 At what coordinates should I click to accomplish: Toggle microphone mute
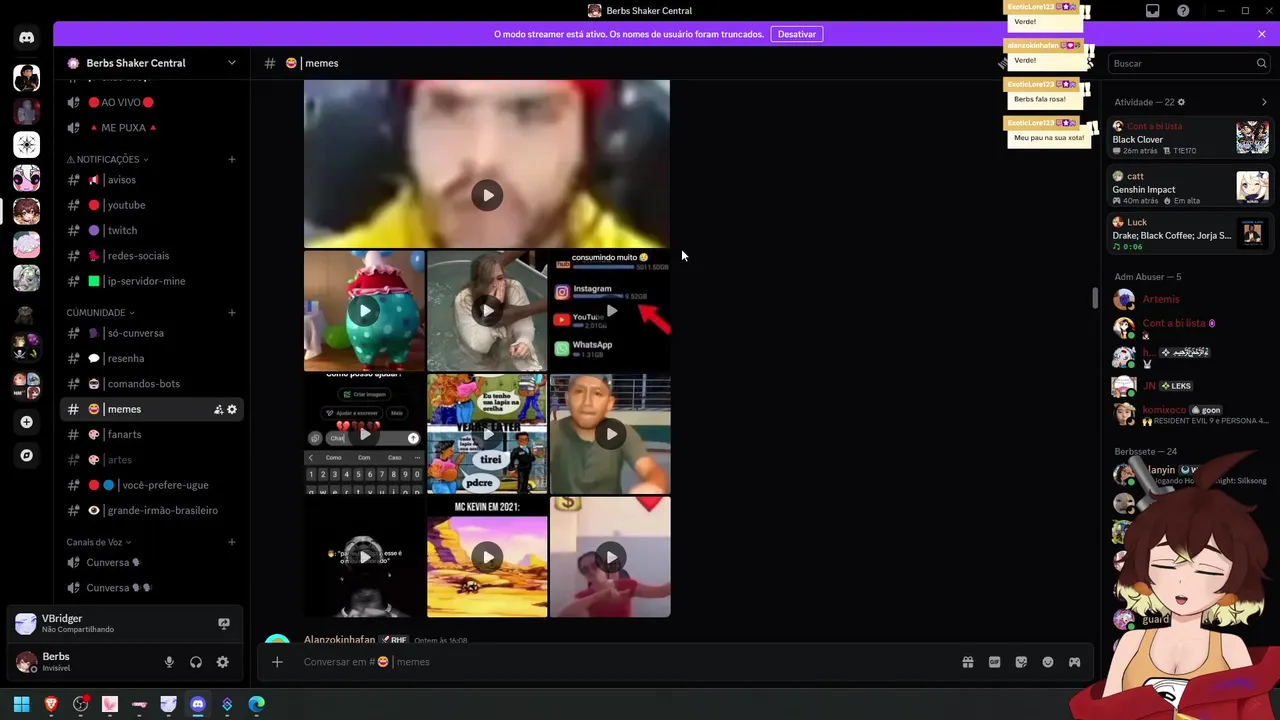(x=169, y=662)
